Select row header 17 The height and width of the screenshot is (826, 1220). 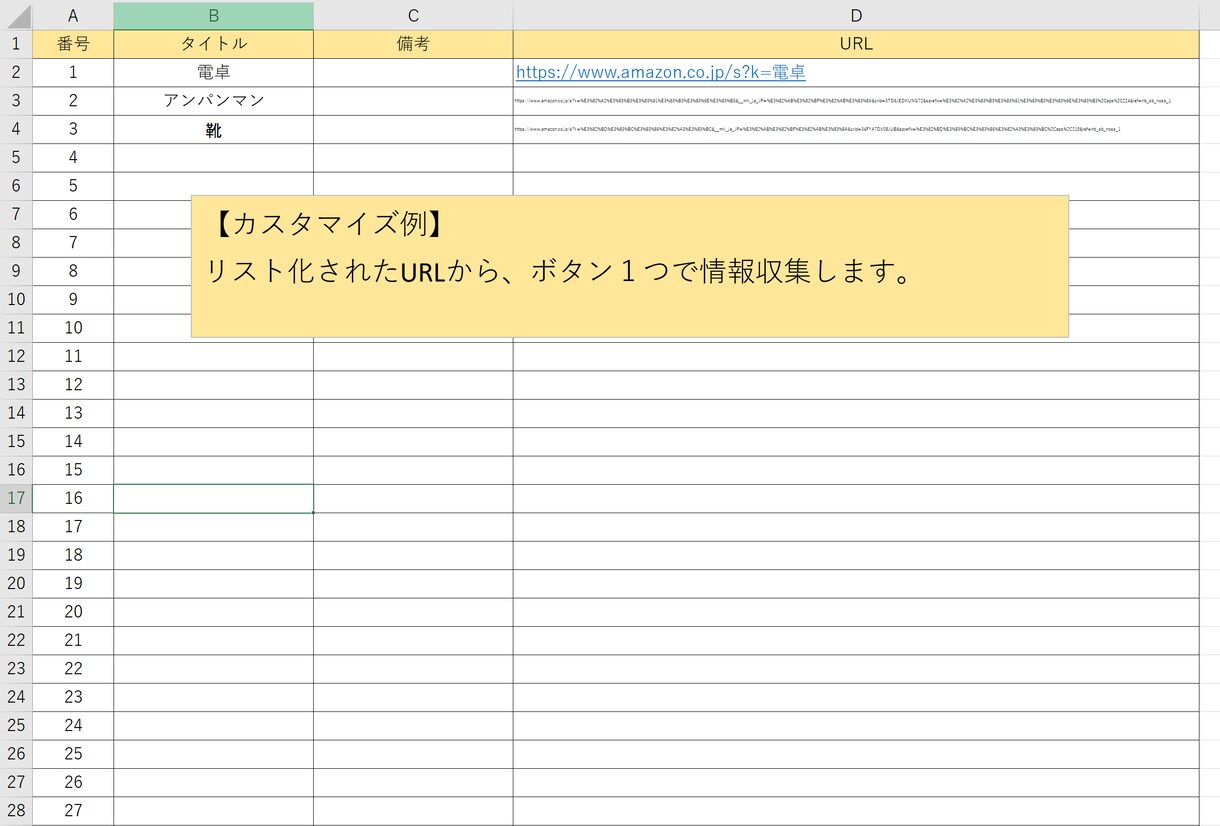point(16,499)
